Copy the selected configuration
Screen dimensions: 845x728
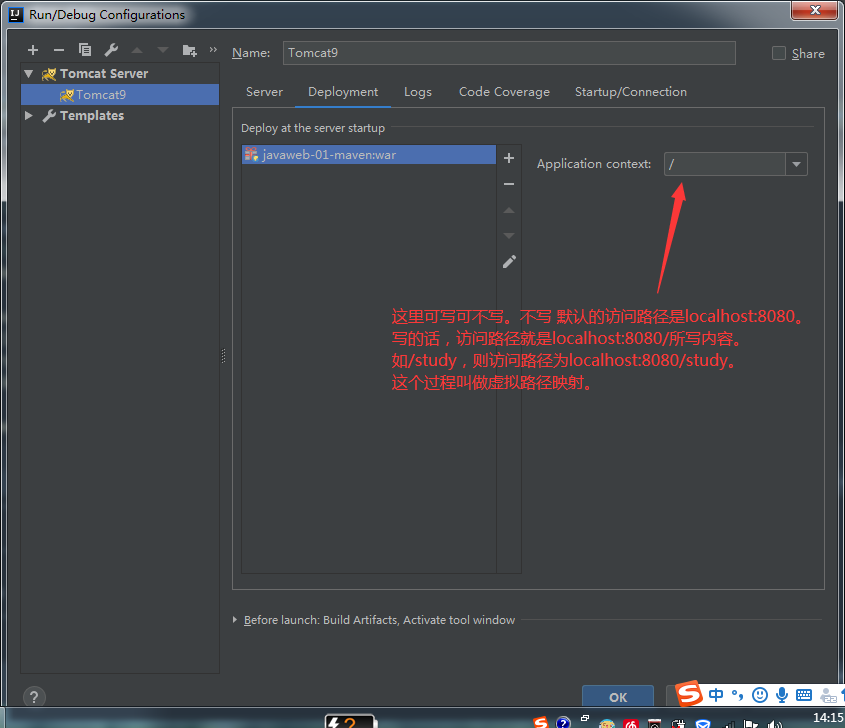click(x=85, y=50)
